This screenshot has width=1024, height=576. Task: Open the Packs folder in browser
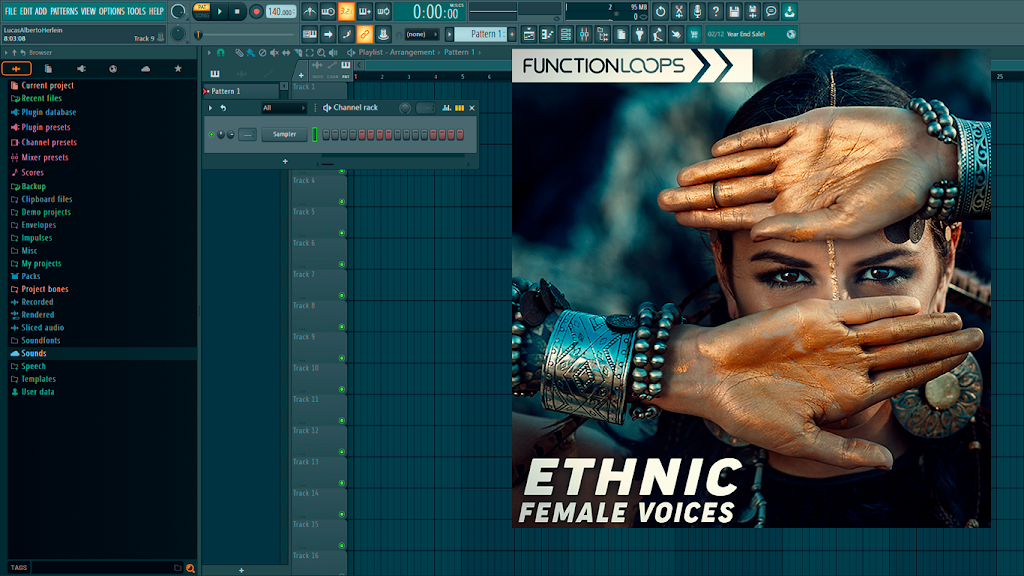coord(31,276)
